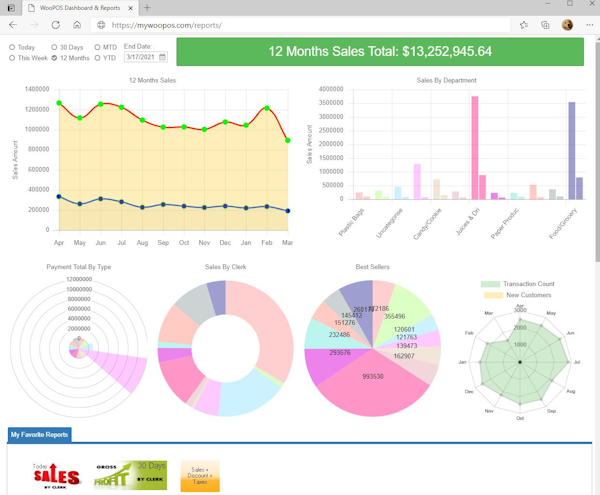Go back with the browser back arrow
Viewport: 600px width, 495px height.
pyautogui.click(x=13, y=25)
